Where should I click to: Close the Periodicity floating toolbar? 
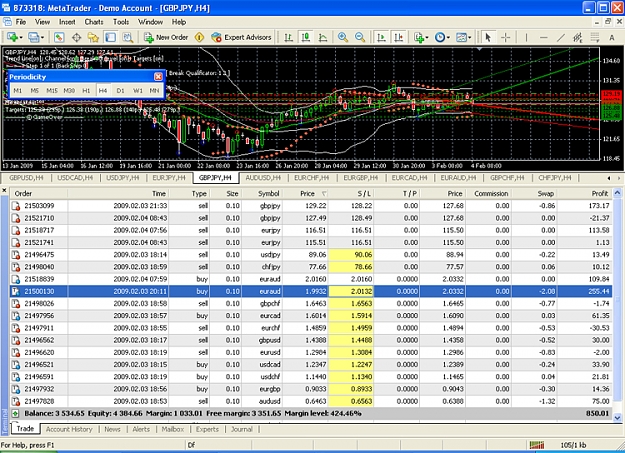(x=158, y=77)
